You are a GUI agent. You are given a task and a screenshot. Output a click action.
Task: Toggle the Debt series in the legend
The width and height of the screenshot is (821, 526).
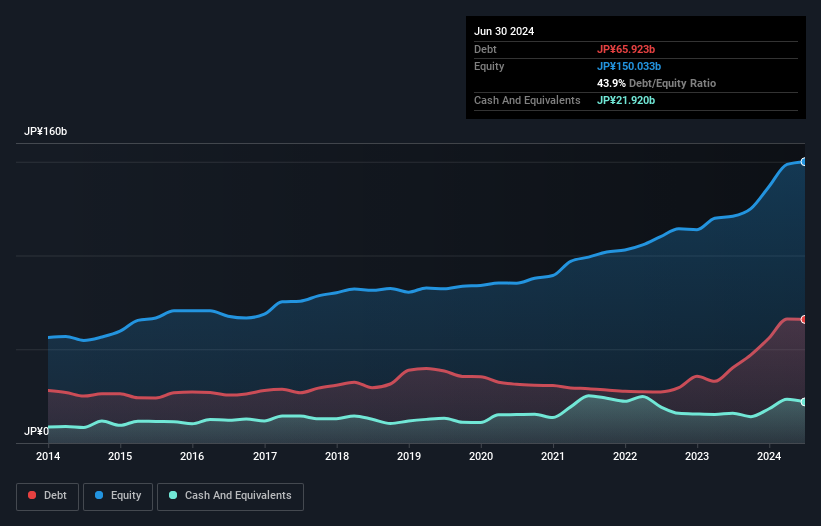[46, 496]
